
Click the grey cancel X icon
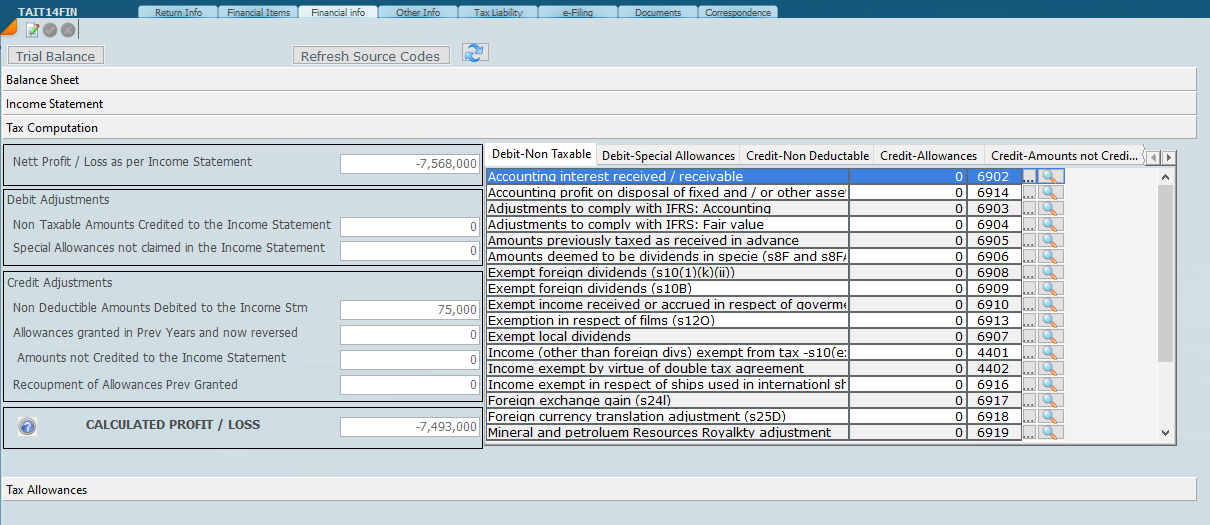67,30
